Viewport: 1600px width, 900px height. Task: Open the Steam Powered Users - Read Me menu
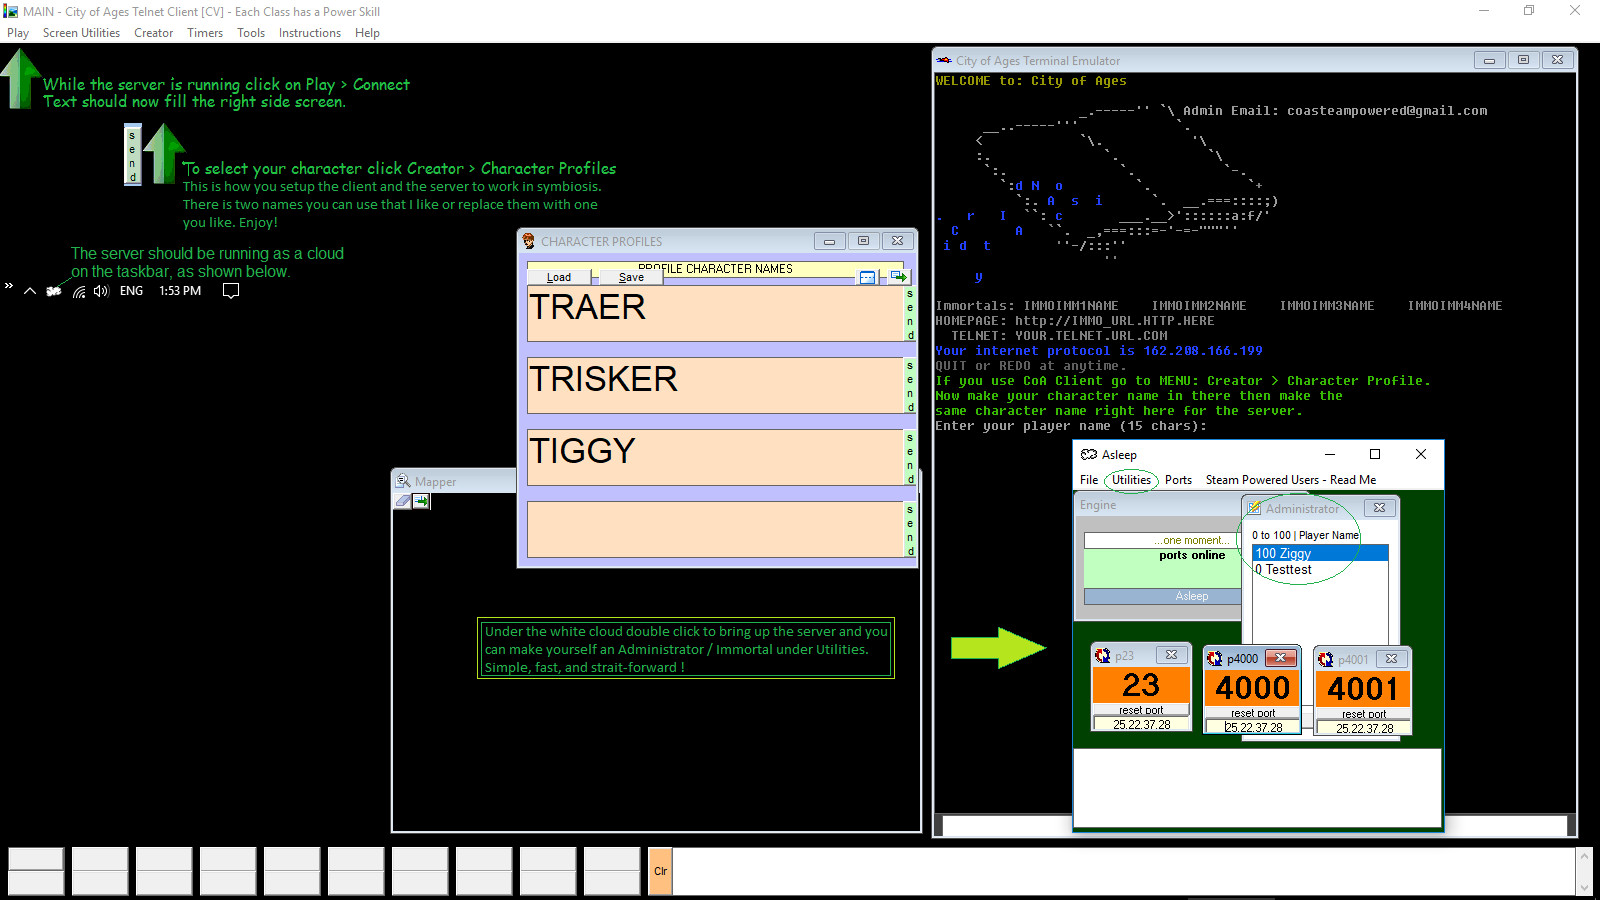click(x=1290, y=480)
